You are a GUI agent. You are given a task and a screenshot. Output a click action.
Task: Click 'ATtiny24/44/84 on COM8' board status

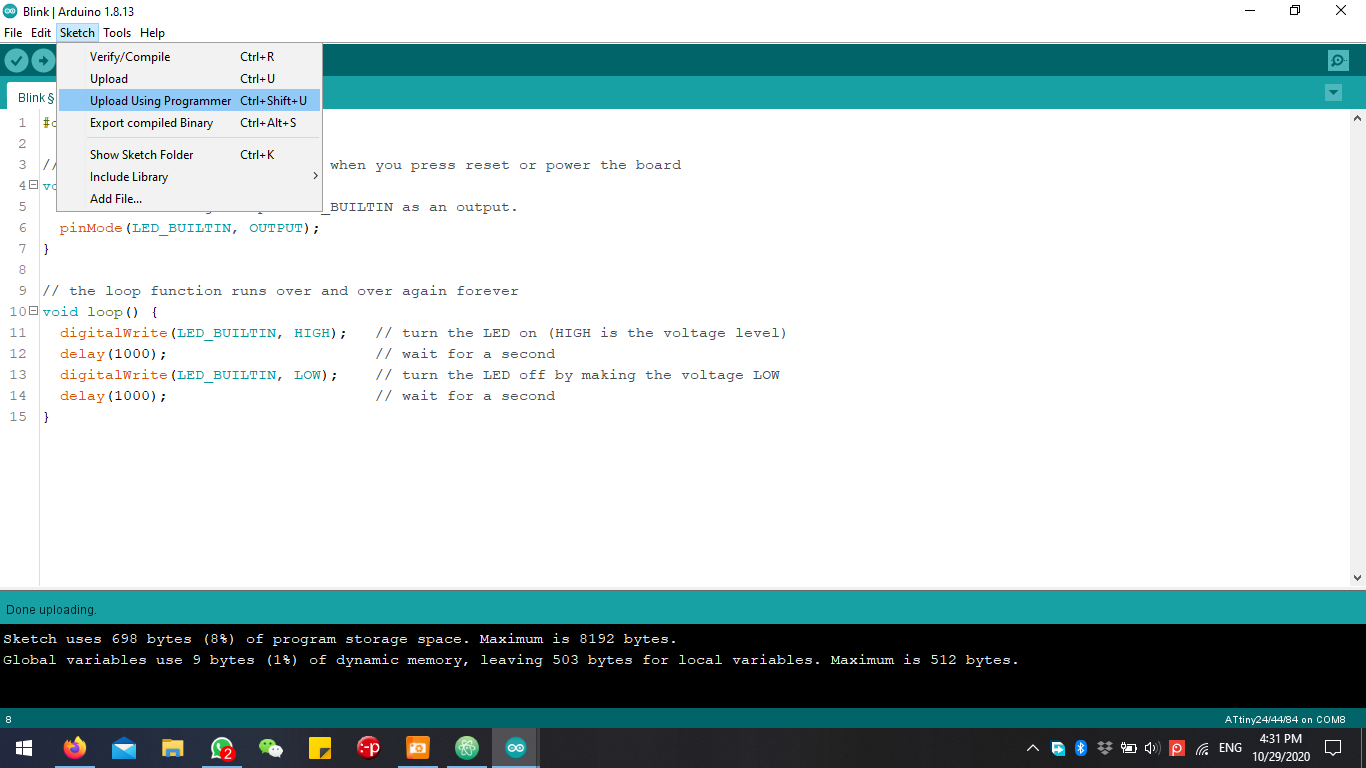tap(1285, 720)
